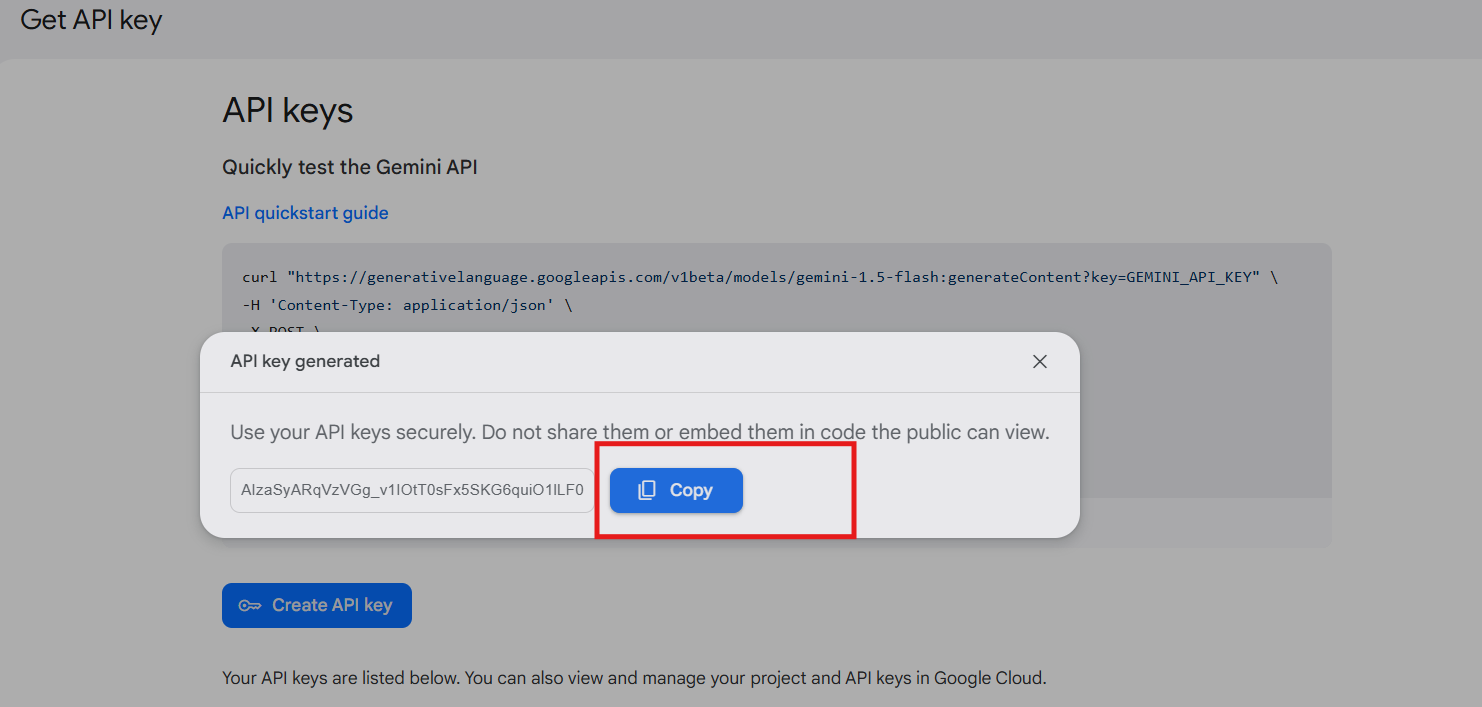Image resolution: width=1482 pixels, height=707 pixels.
Task: Click the "Quickly test the Gemini API" text
Action: (x=350, y=167)
